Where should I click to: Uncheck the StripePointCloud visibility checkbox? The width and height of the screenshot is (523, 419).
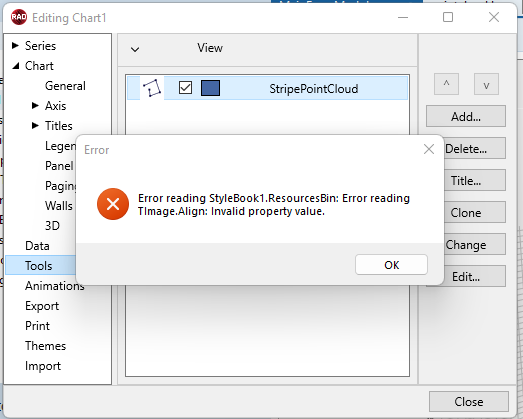(x=185, y=88)
